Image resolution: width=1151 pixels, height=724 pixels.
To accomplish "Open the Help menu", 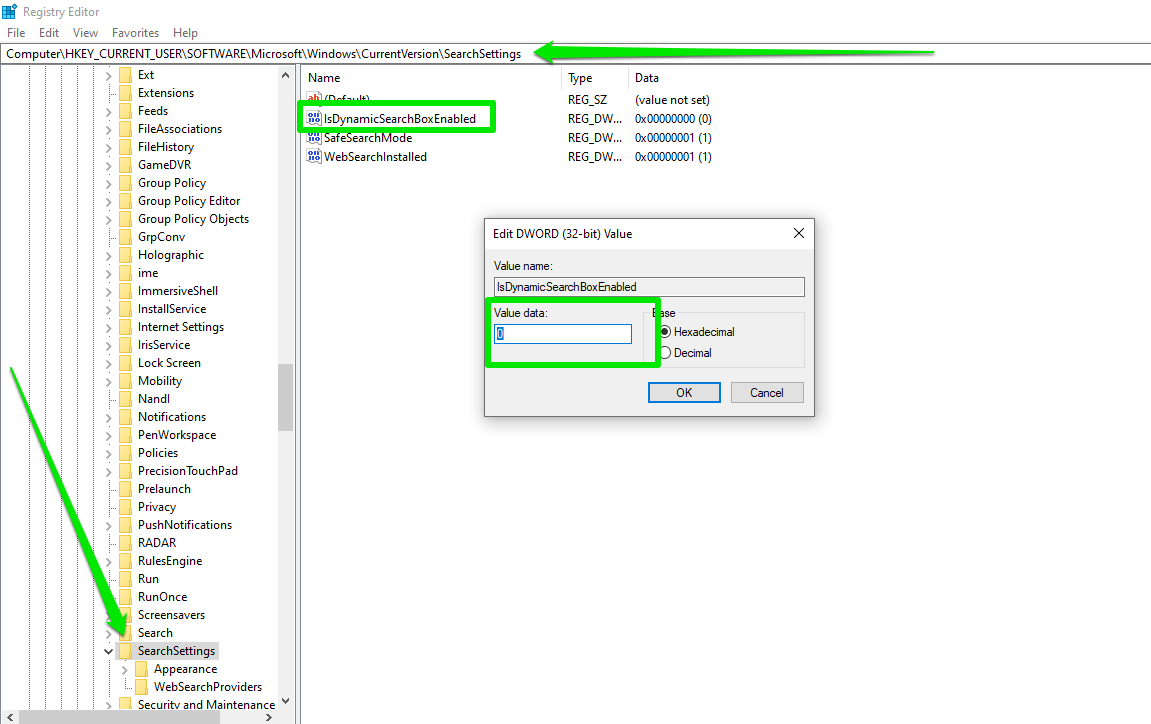I will [x=185, y=33].
